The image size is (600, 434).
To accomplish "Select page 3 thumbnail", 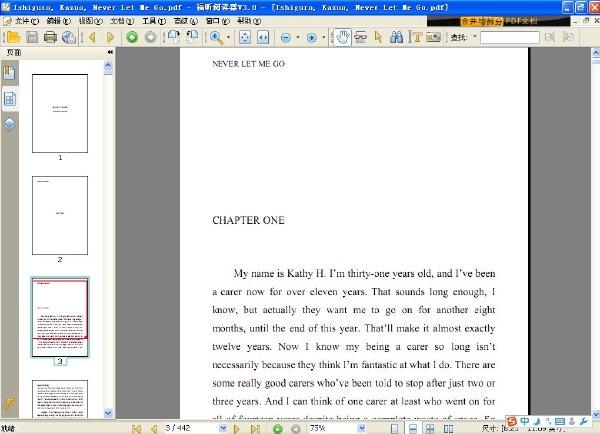I will (x=60, y=317).
